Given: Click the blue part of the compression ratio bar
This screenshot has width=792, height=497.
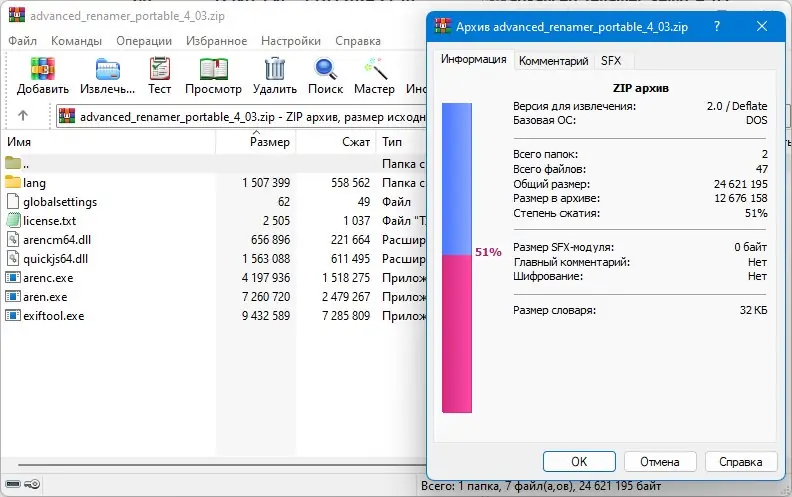Looking at the screenshot, I should click(x=457, y=179).
